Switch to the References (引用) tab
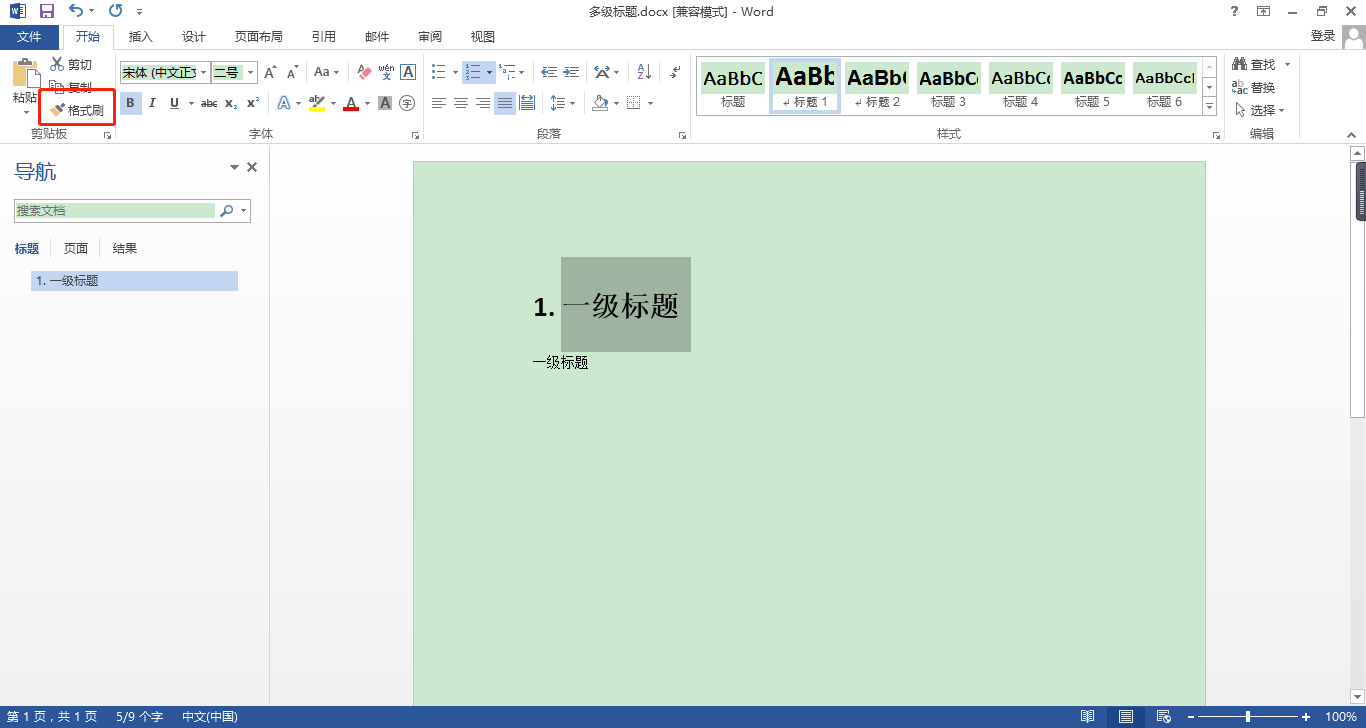This screenshot has width=1366, height=728. tap(324, 37)
